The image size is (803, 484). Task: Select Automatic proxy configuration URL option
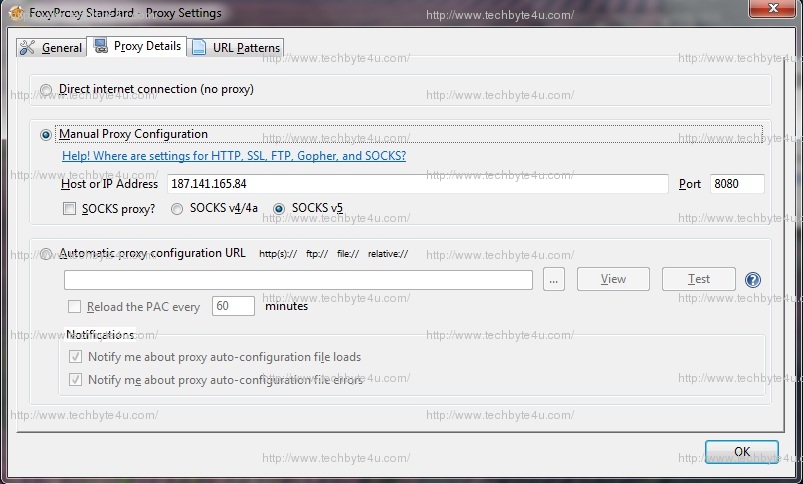(46, 254)
